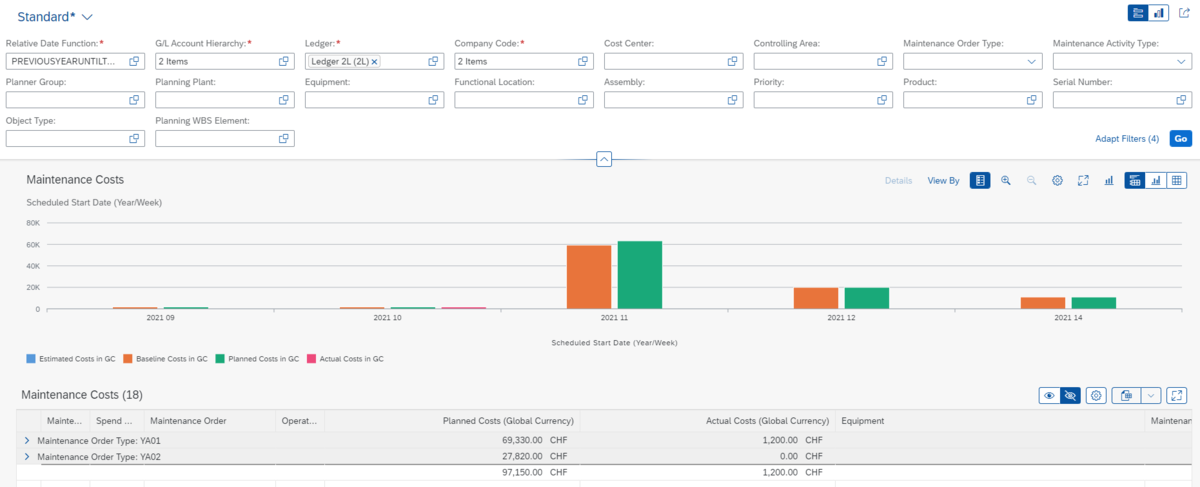This screenshot has width=1200, height=487.
Task: Click the View By menu button
Action: (x=943, y=181)
